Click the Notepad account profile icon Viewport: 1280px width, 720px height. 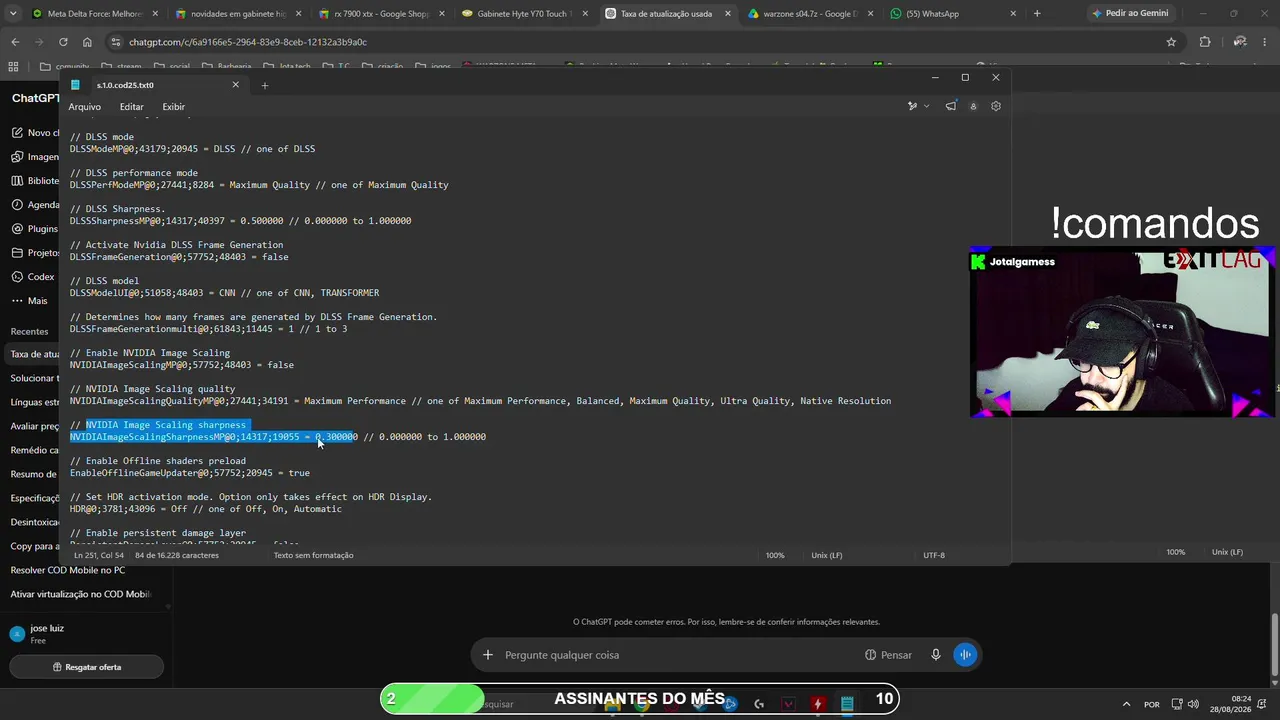973,106
